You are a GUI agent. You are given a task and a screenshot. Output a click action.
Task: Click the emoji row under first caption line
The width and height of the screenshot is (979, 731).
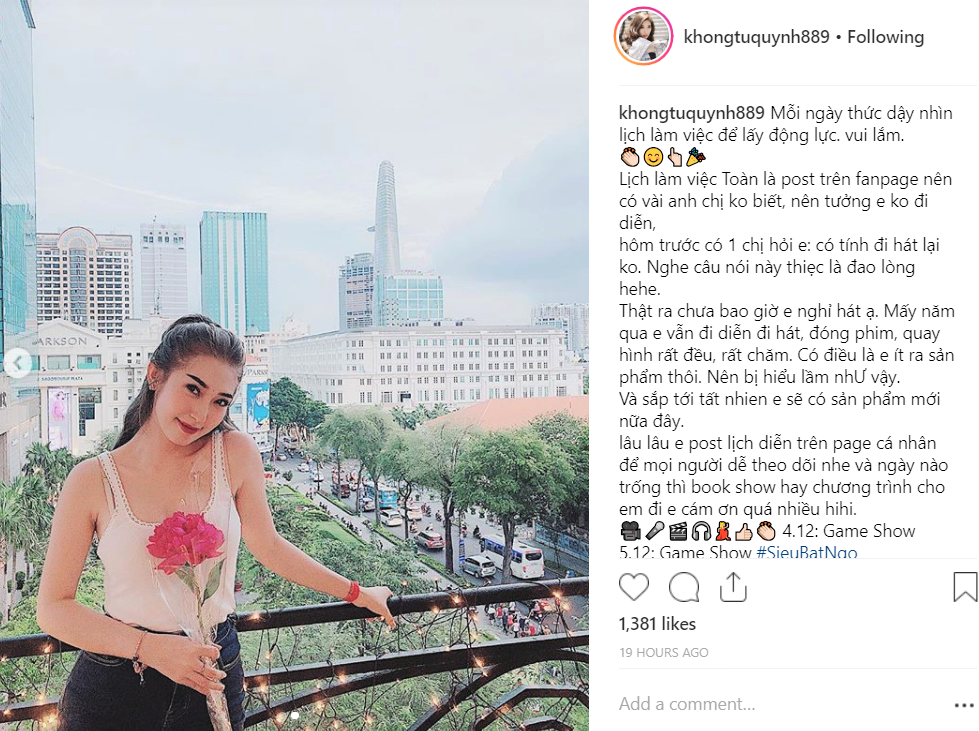pyautogui.click(x=662, y=157)
